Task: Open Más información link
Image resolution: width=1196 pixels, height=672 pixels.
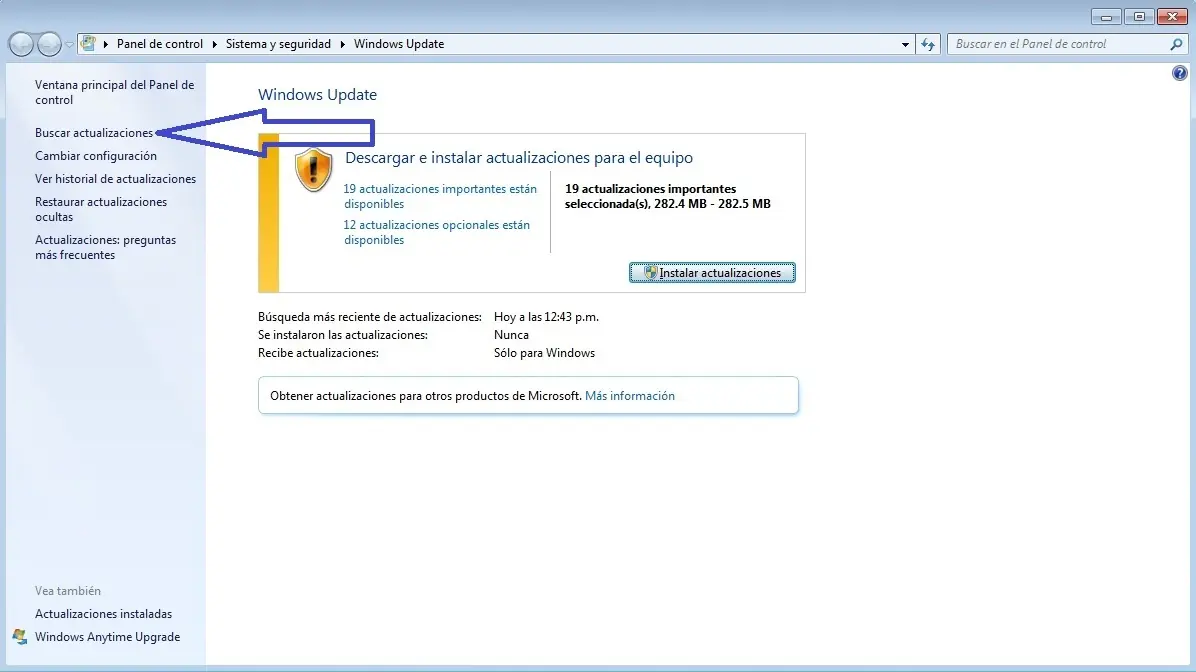Action: 629,396
